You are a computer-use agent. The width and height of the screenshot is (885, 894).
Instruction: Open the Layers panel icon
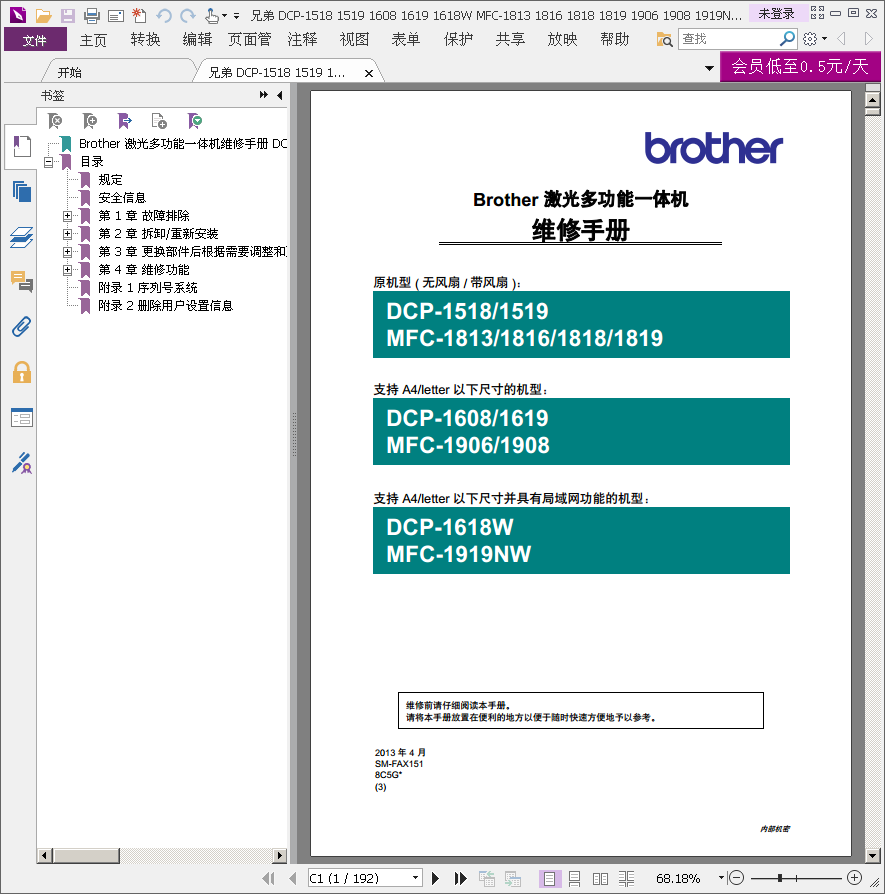tap(22, 237)
